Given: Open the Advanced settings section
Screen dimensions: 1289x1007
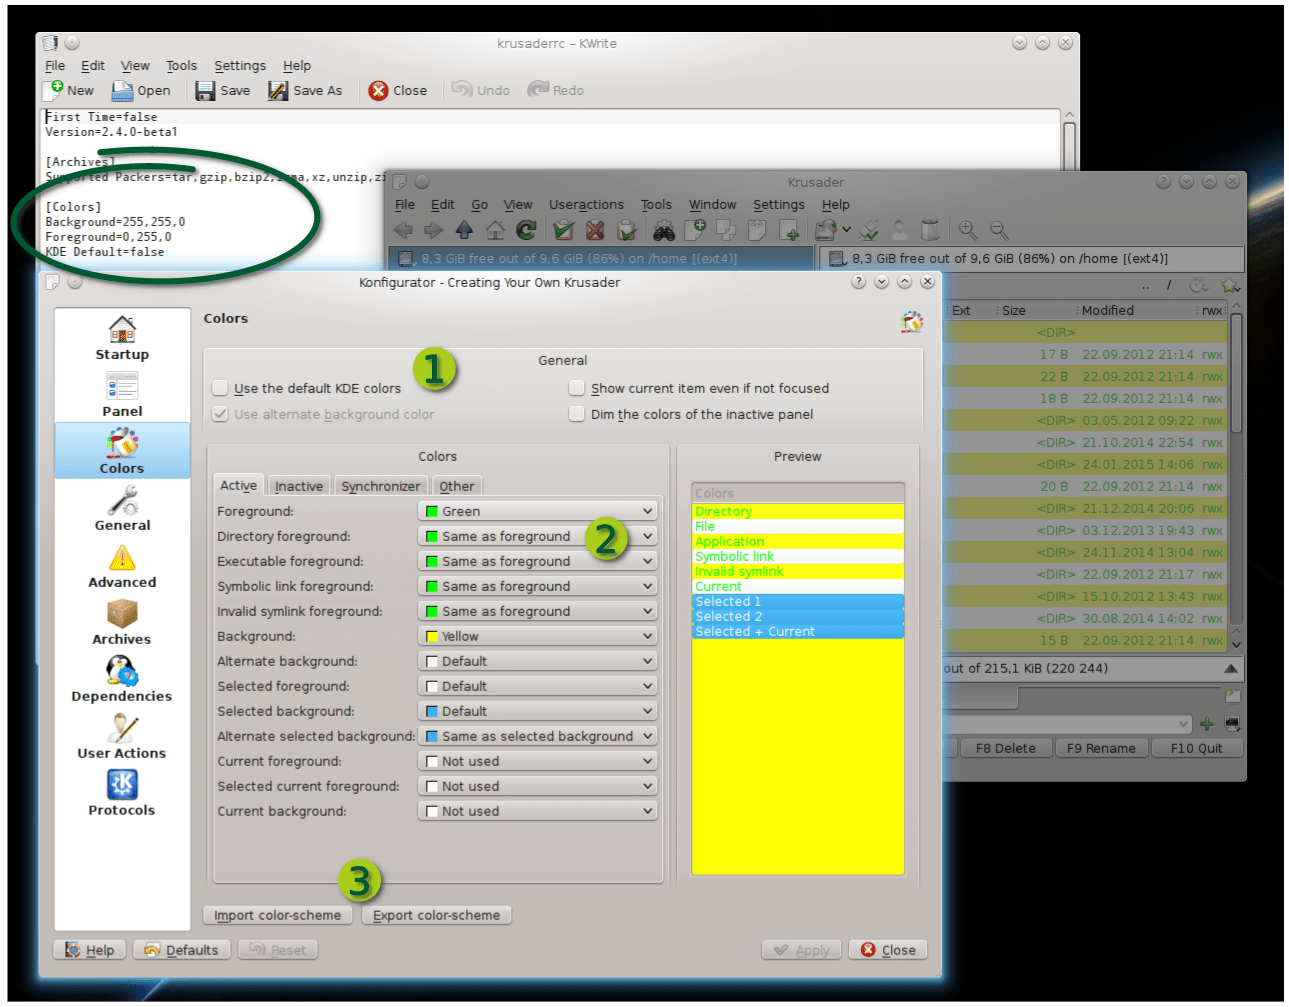Looking at the screenshot, I should (122, 566).
